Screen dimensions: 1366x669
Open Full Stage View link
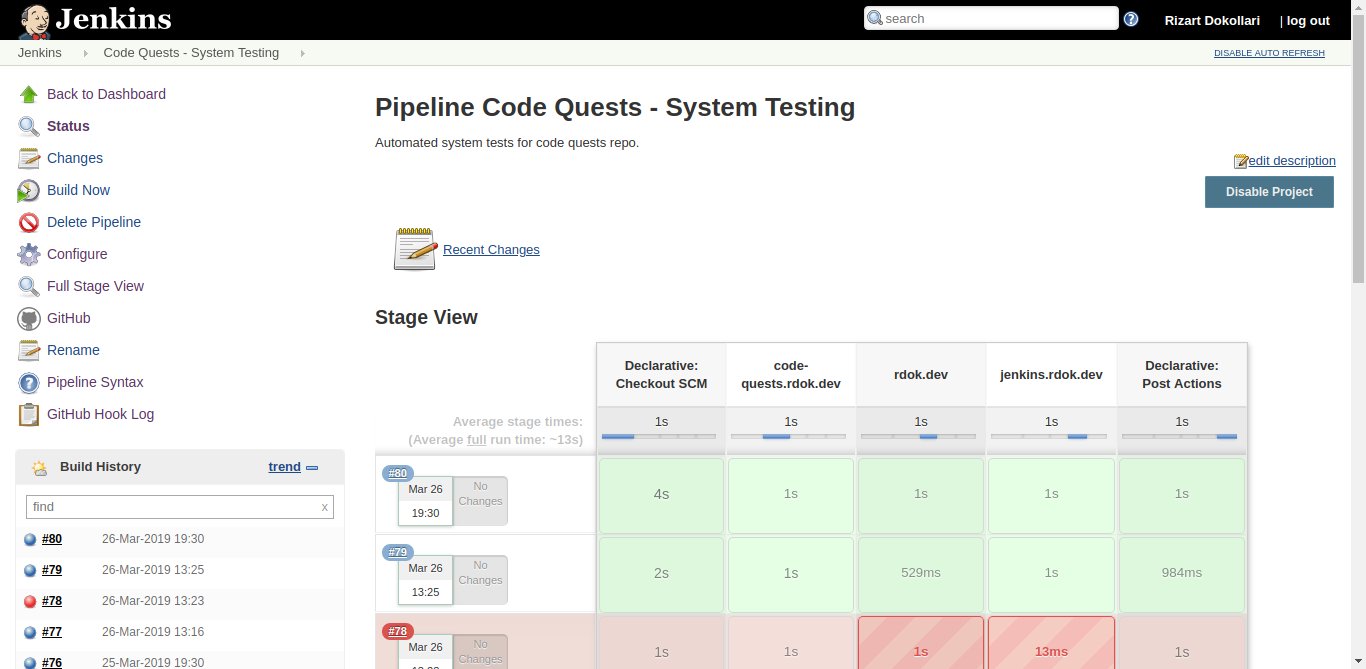click(95, 286)
